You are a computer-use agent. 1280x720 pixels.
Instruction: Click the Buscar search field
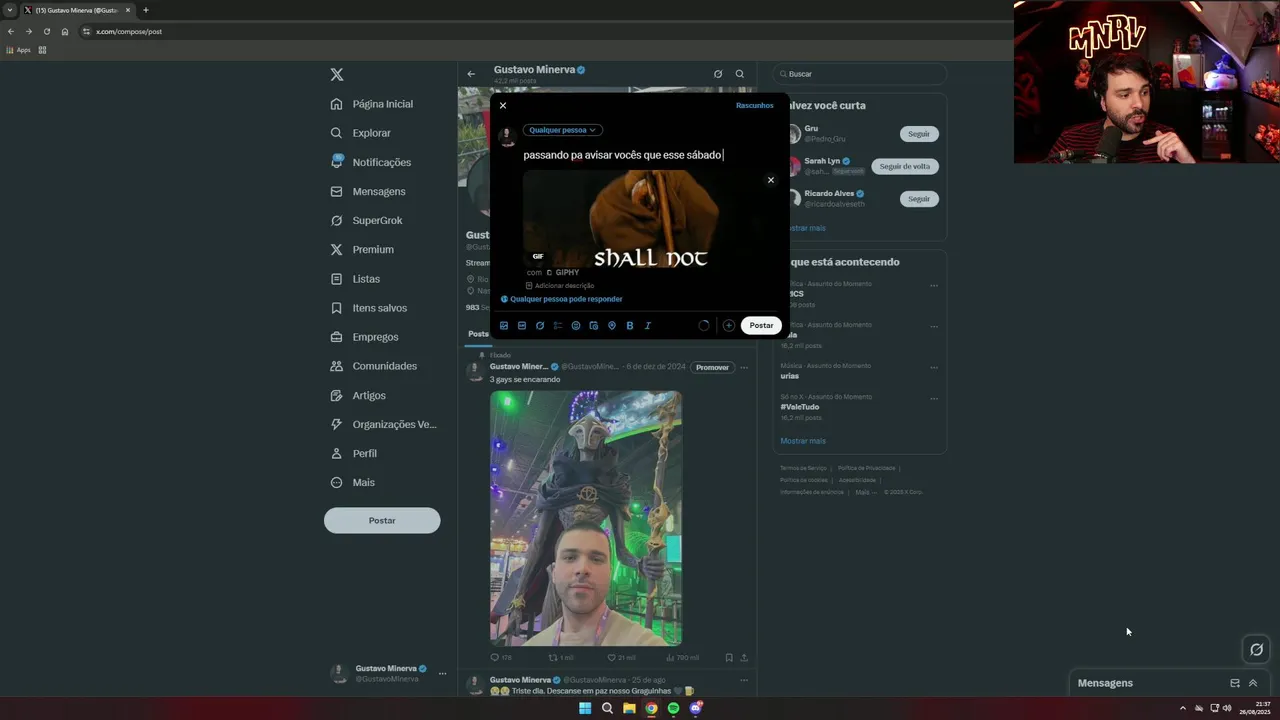(860, 74)
